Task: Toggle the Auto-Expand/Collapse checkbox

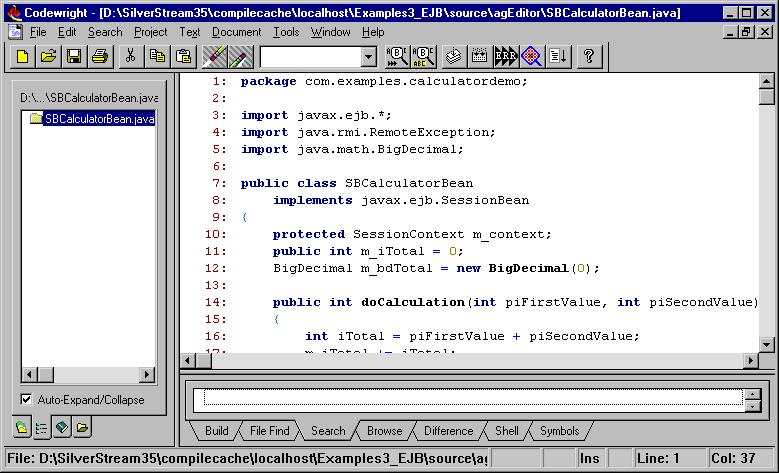Action: click(x=26, y=399)
